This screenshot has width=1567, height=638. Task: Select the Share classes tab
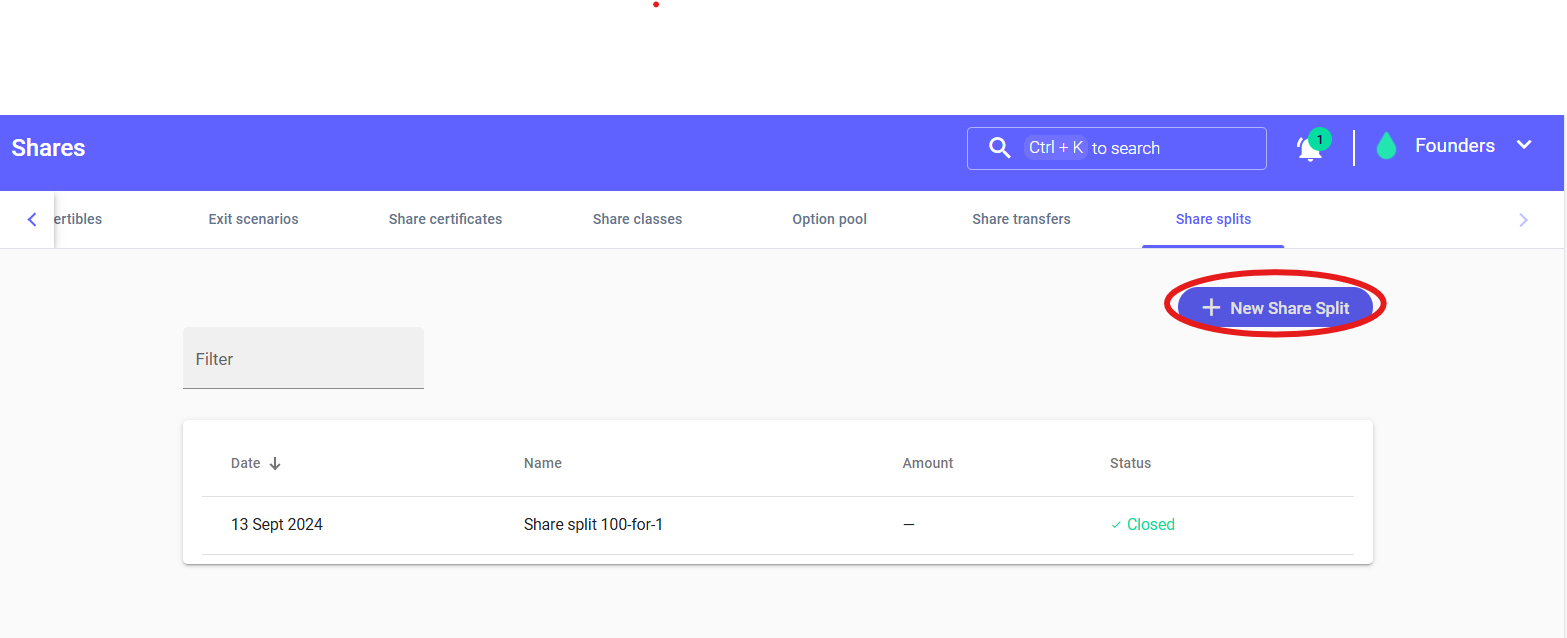pos(637,219)
